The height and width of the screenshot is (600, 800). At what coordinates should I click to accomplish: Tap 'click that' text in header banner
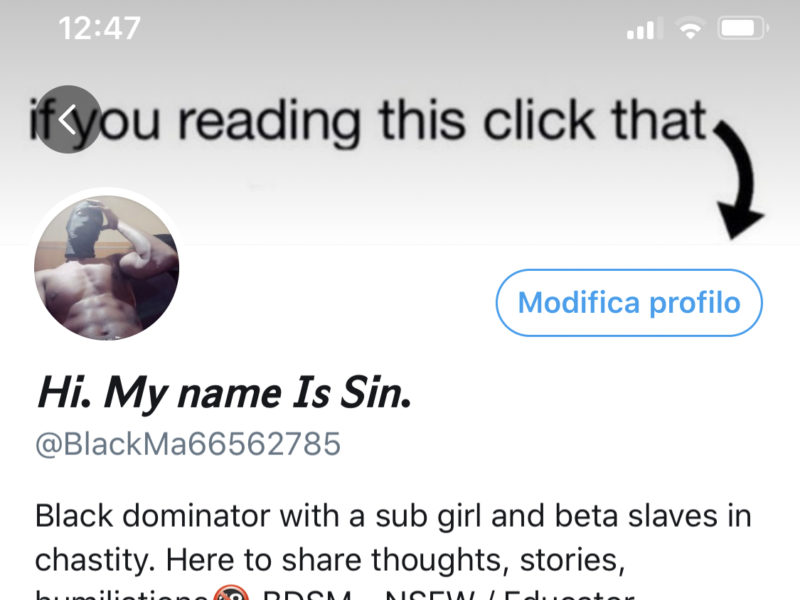coord(594,119)
